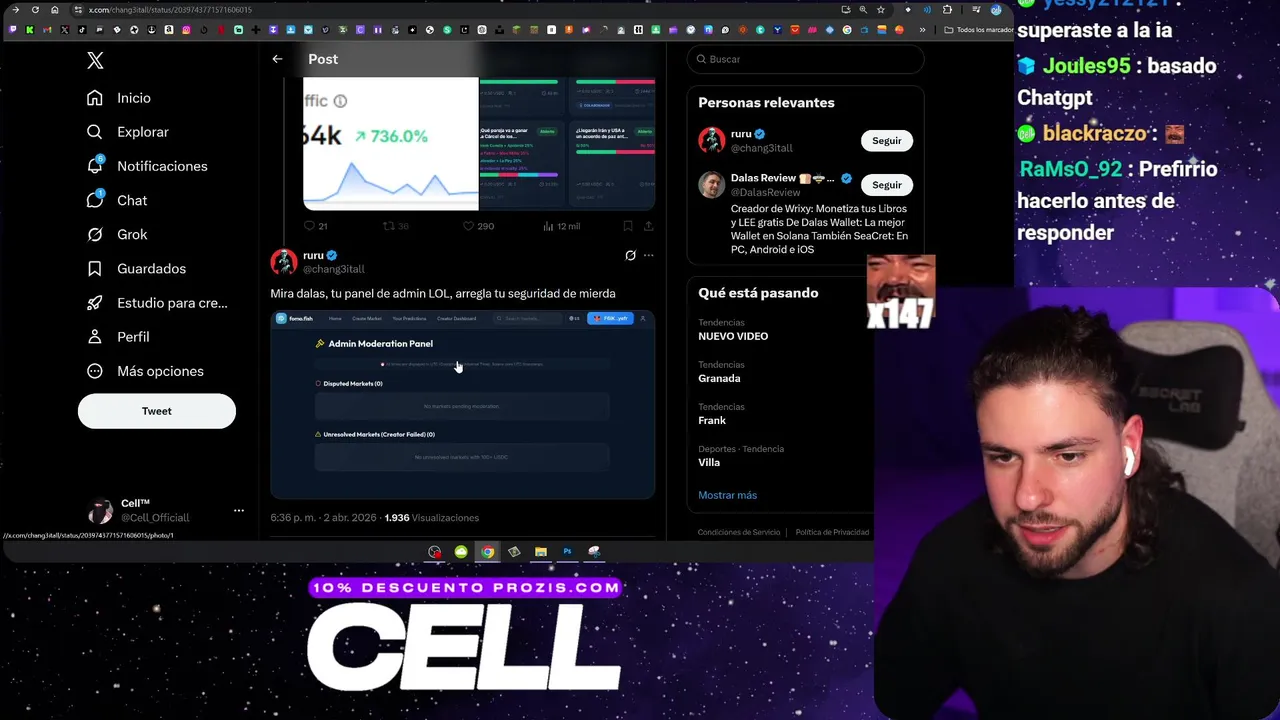Viewport: 1280px width, 720px height.
Task: Open ruru's avatar on the reply post
Action: pos(284,262)
